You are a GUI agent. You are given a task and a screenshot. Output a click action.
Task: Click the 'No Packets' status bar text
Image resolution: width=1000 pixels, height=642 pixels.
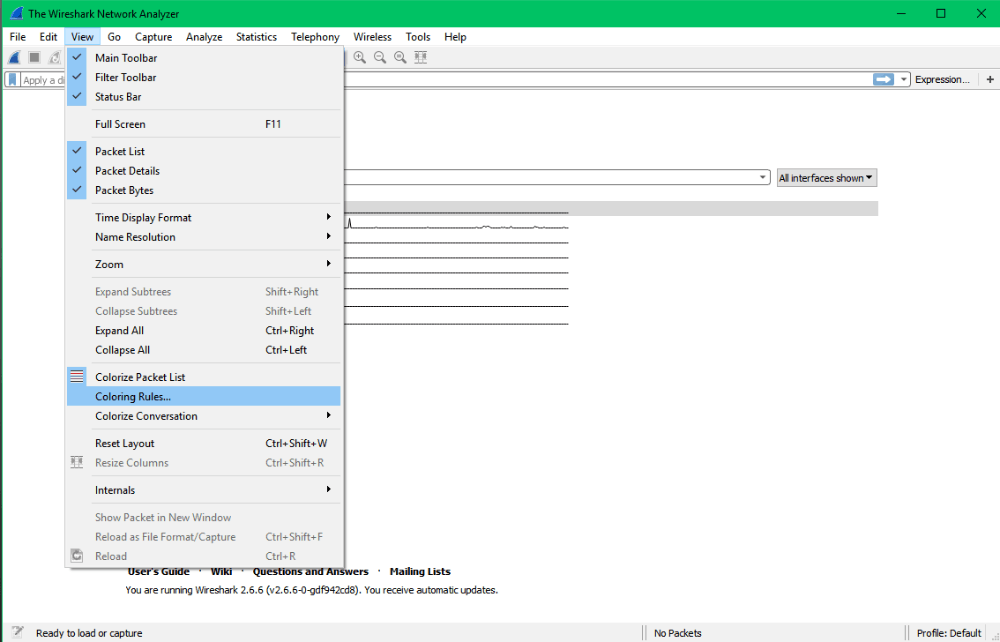(677, 633)
